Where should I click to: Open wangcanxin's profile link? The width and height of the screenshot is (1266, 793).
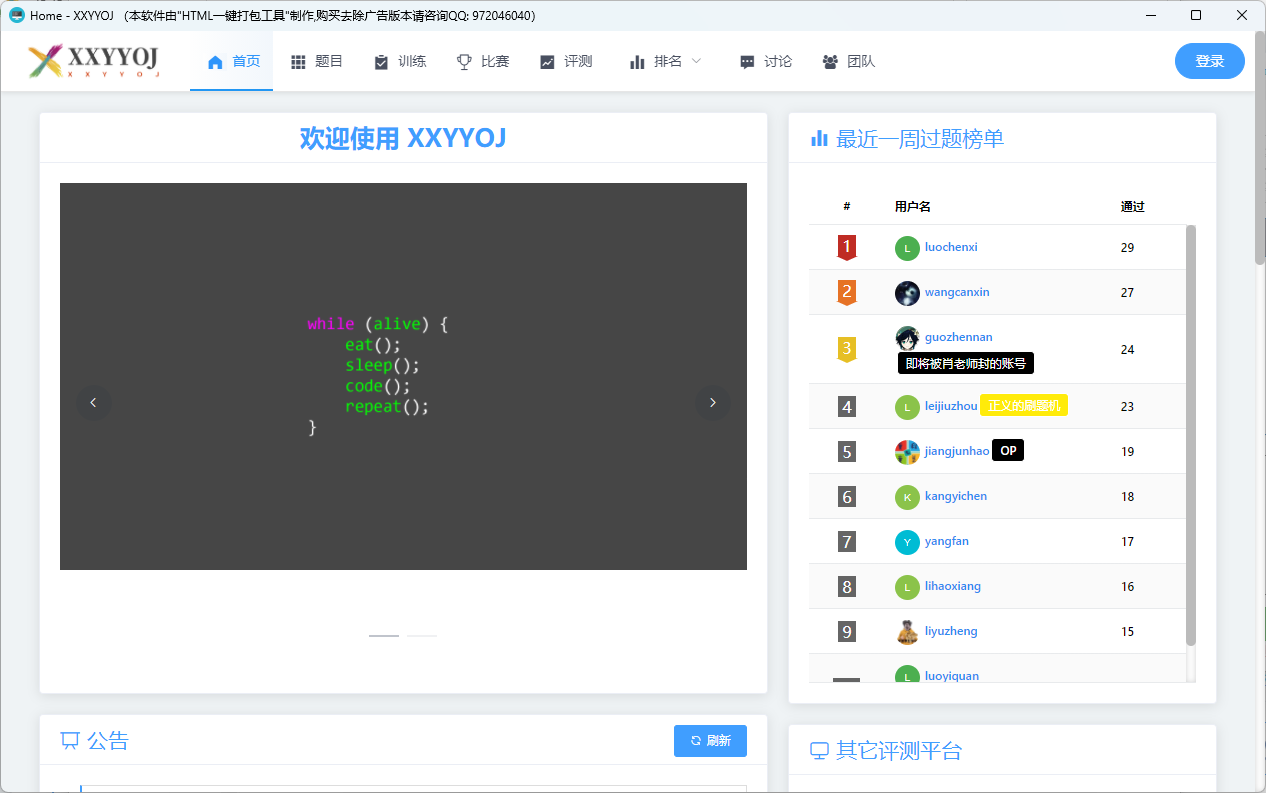[x=957, y=292]
